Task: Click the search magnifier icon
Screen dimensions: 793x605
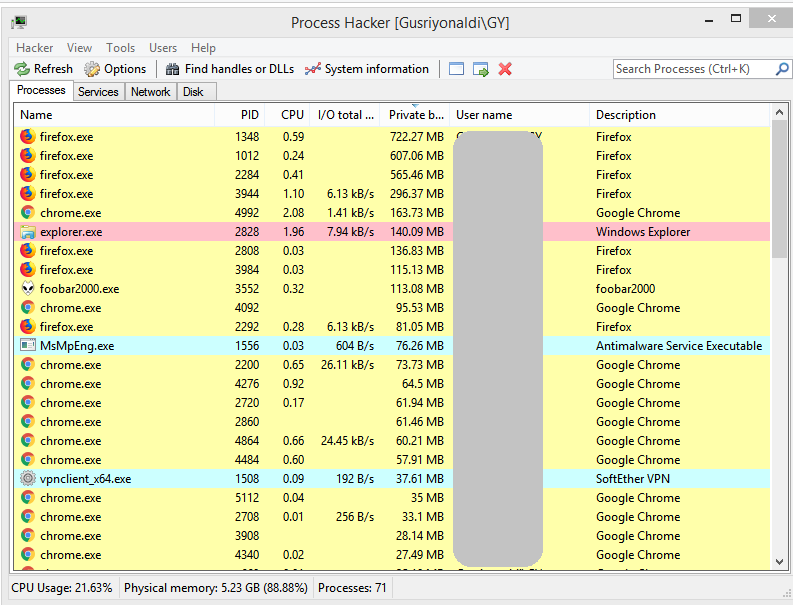Action: [782, 68]
